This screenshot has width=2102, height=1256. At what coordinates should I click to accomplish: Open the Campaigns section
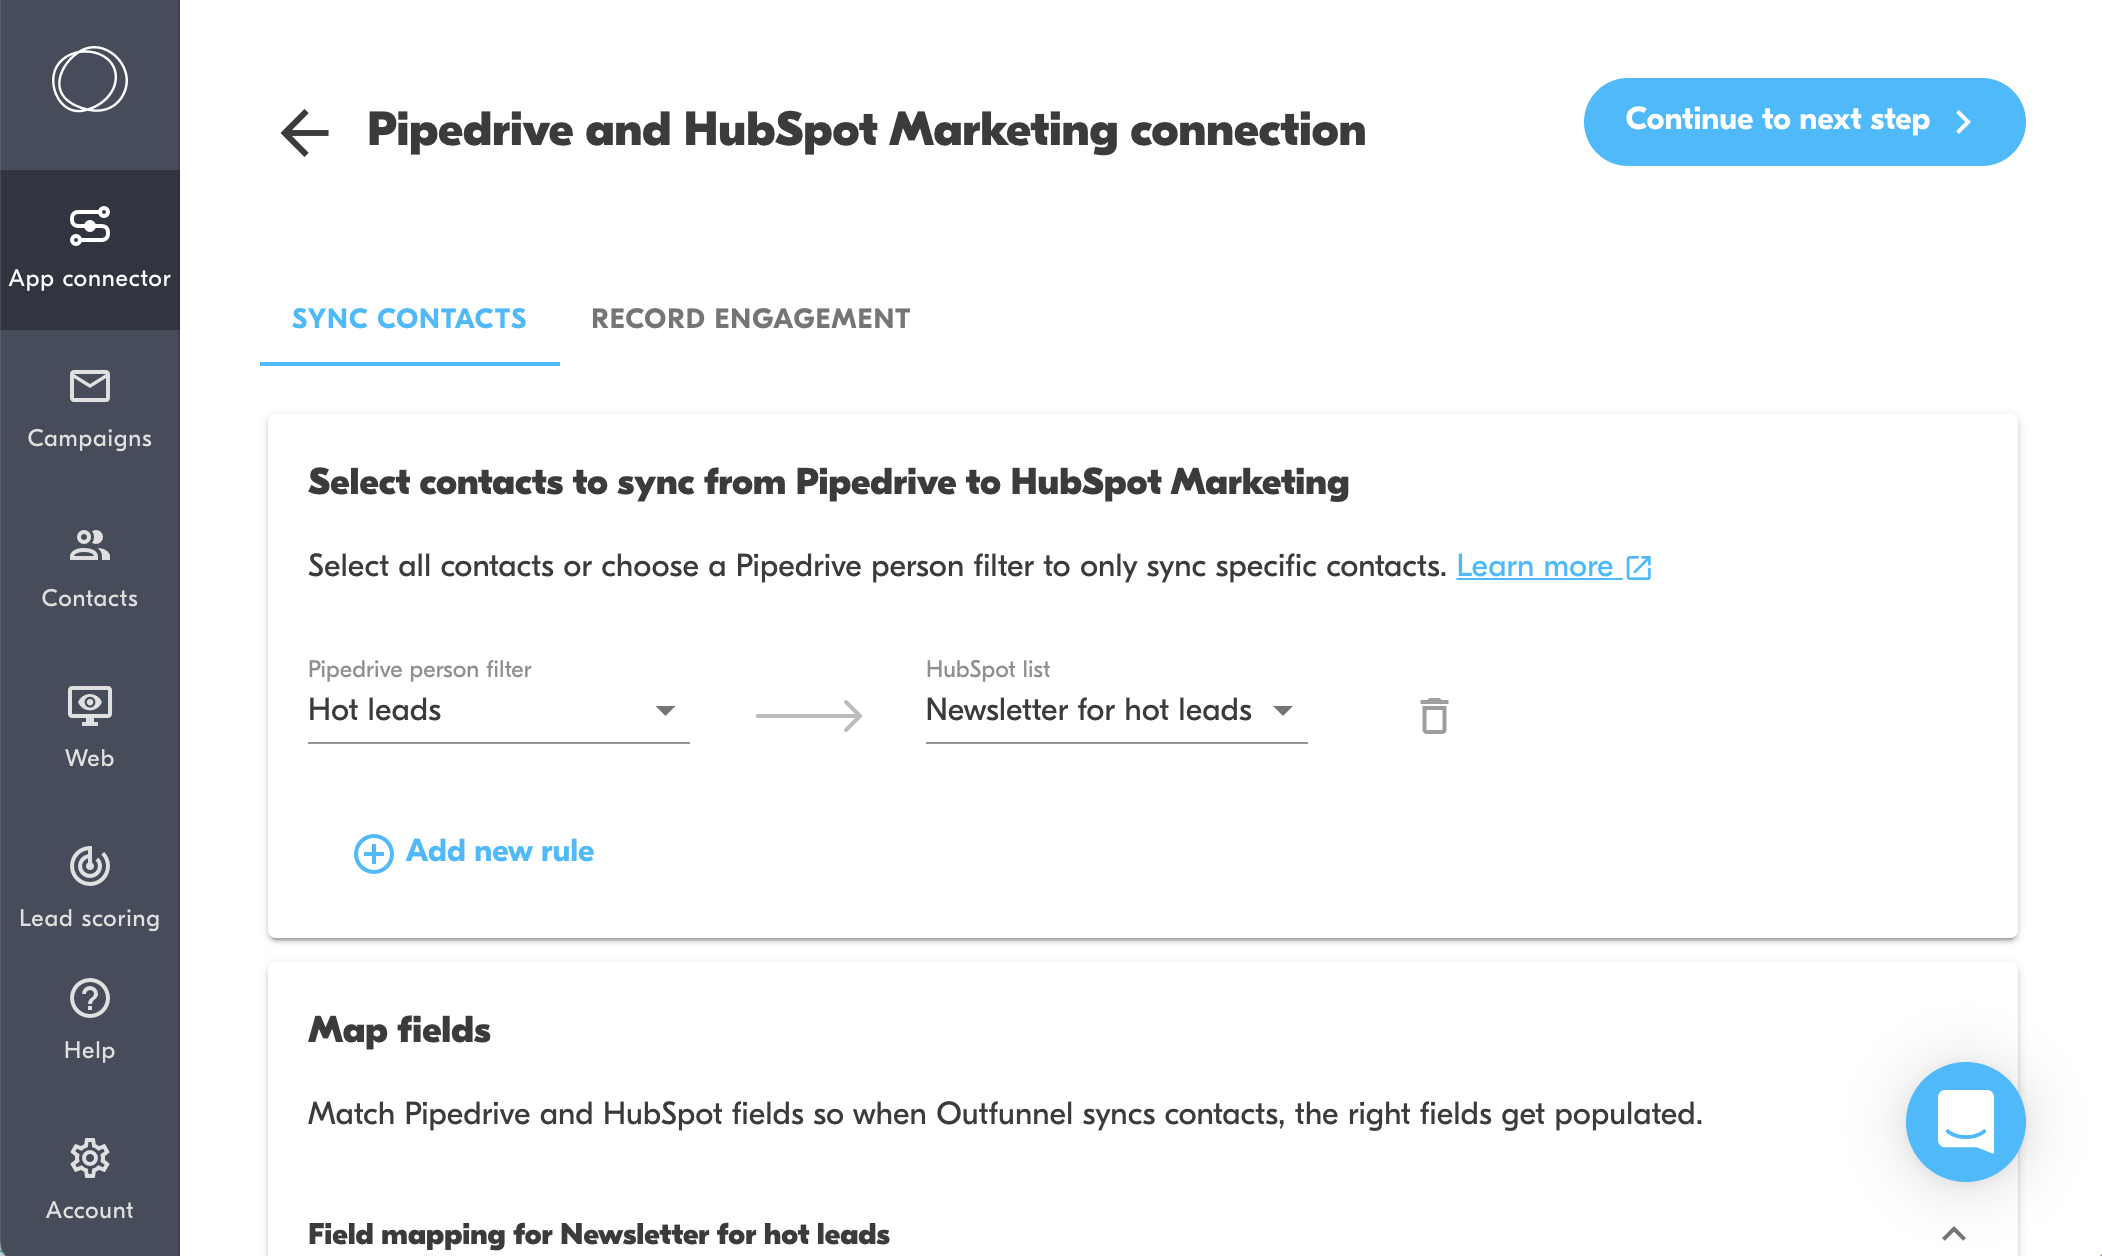[x=90, y=407]
